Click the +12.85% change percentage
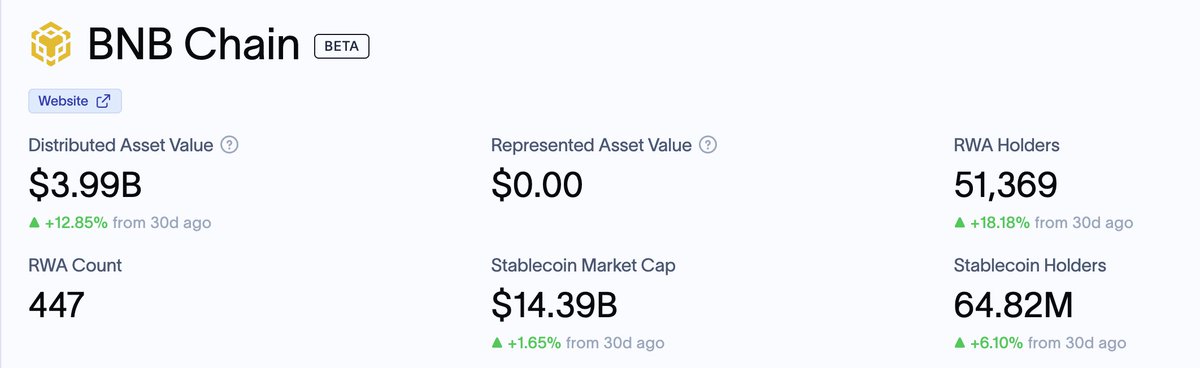The width and height of the screenshot is (1200, 368). point(76,222)
